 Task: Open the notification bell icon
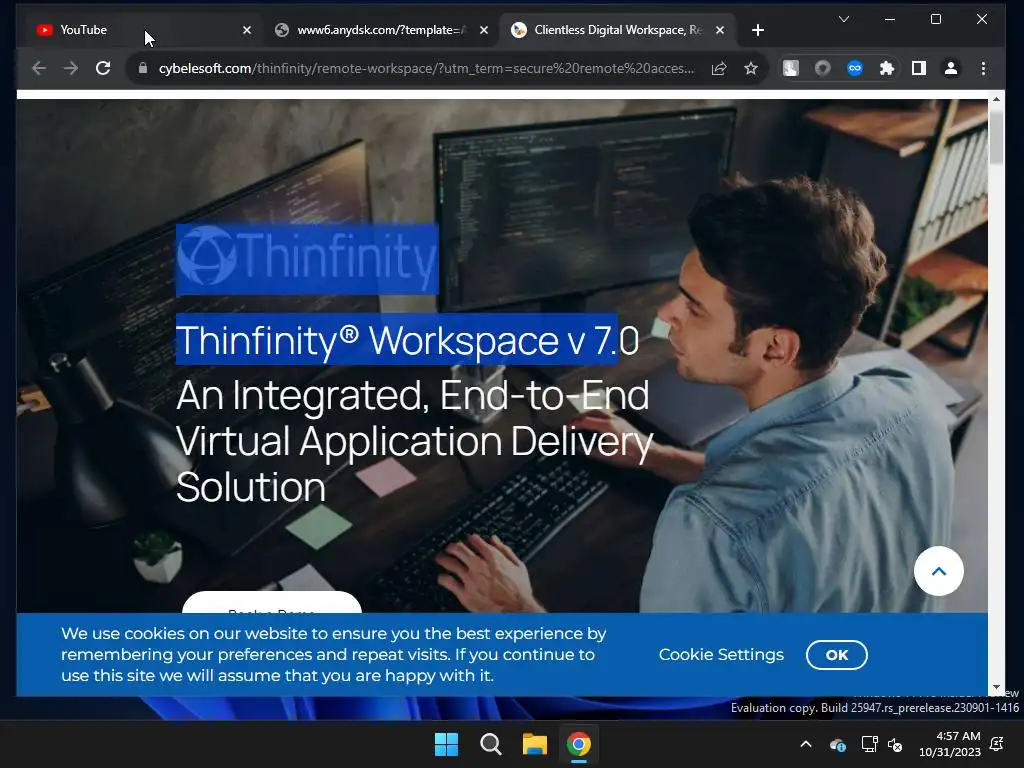(x=997, y=744)
